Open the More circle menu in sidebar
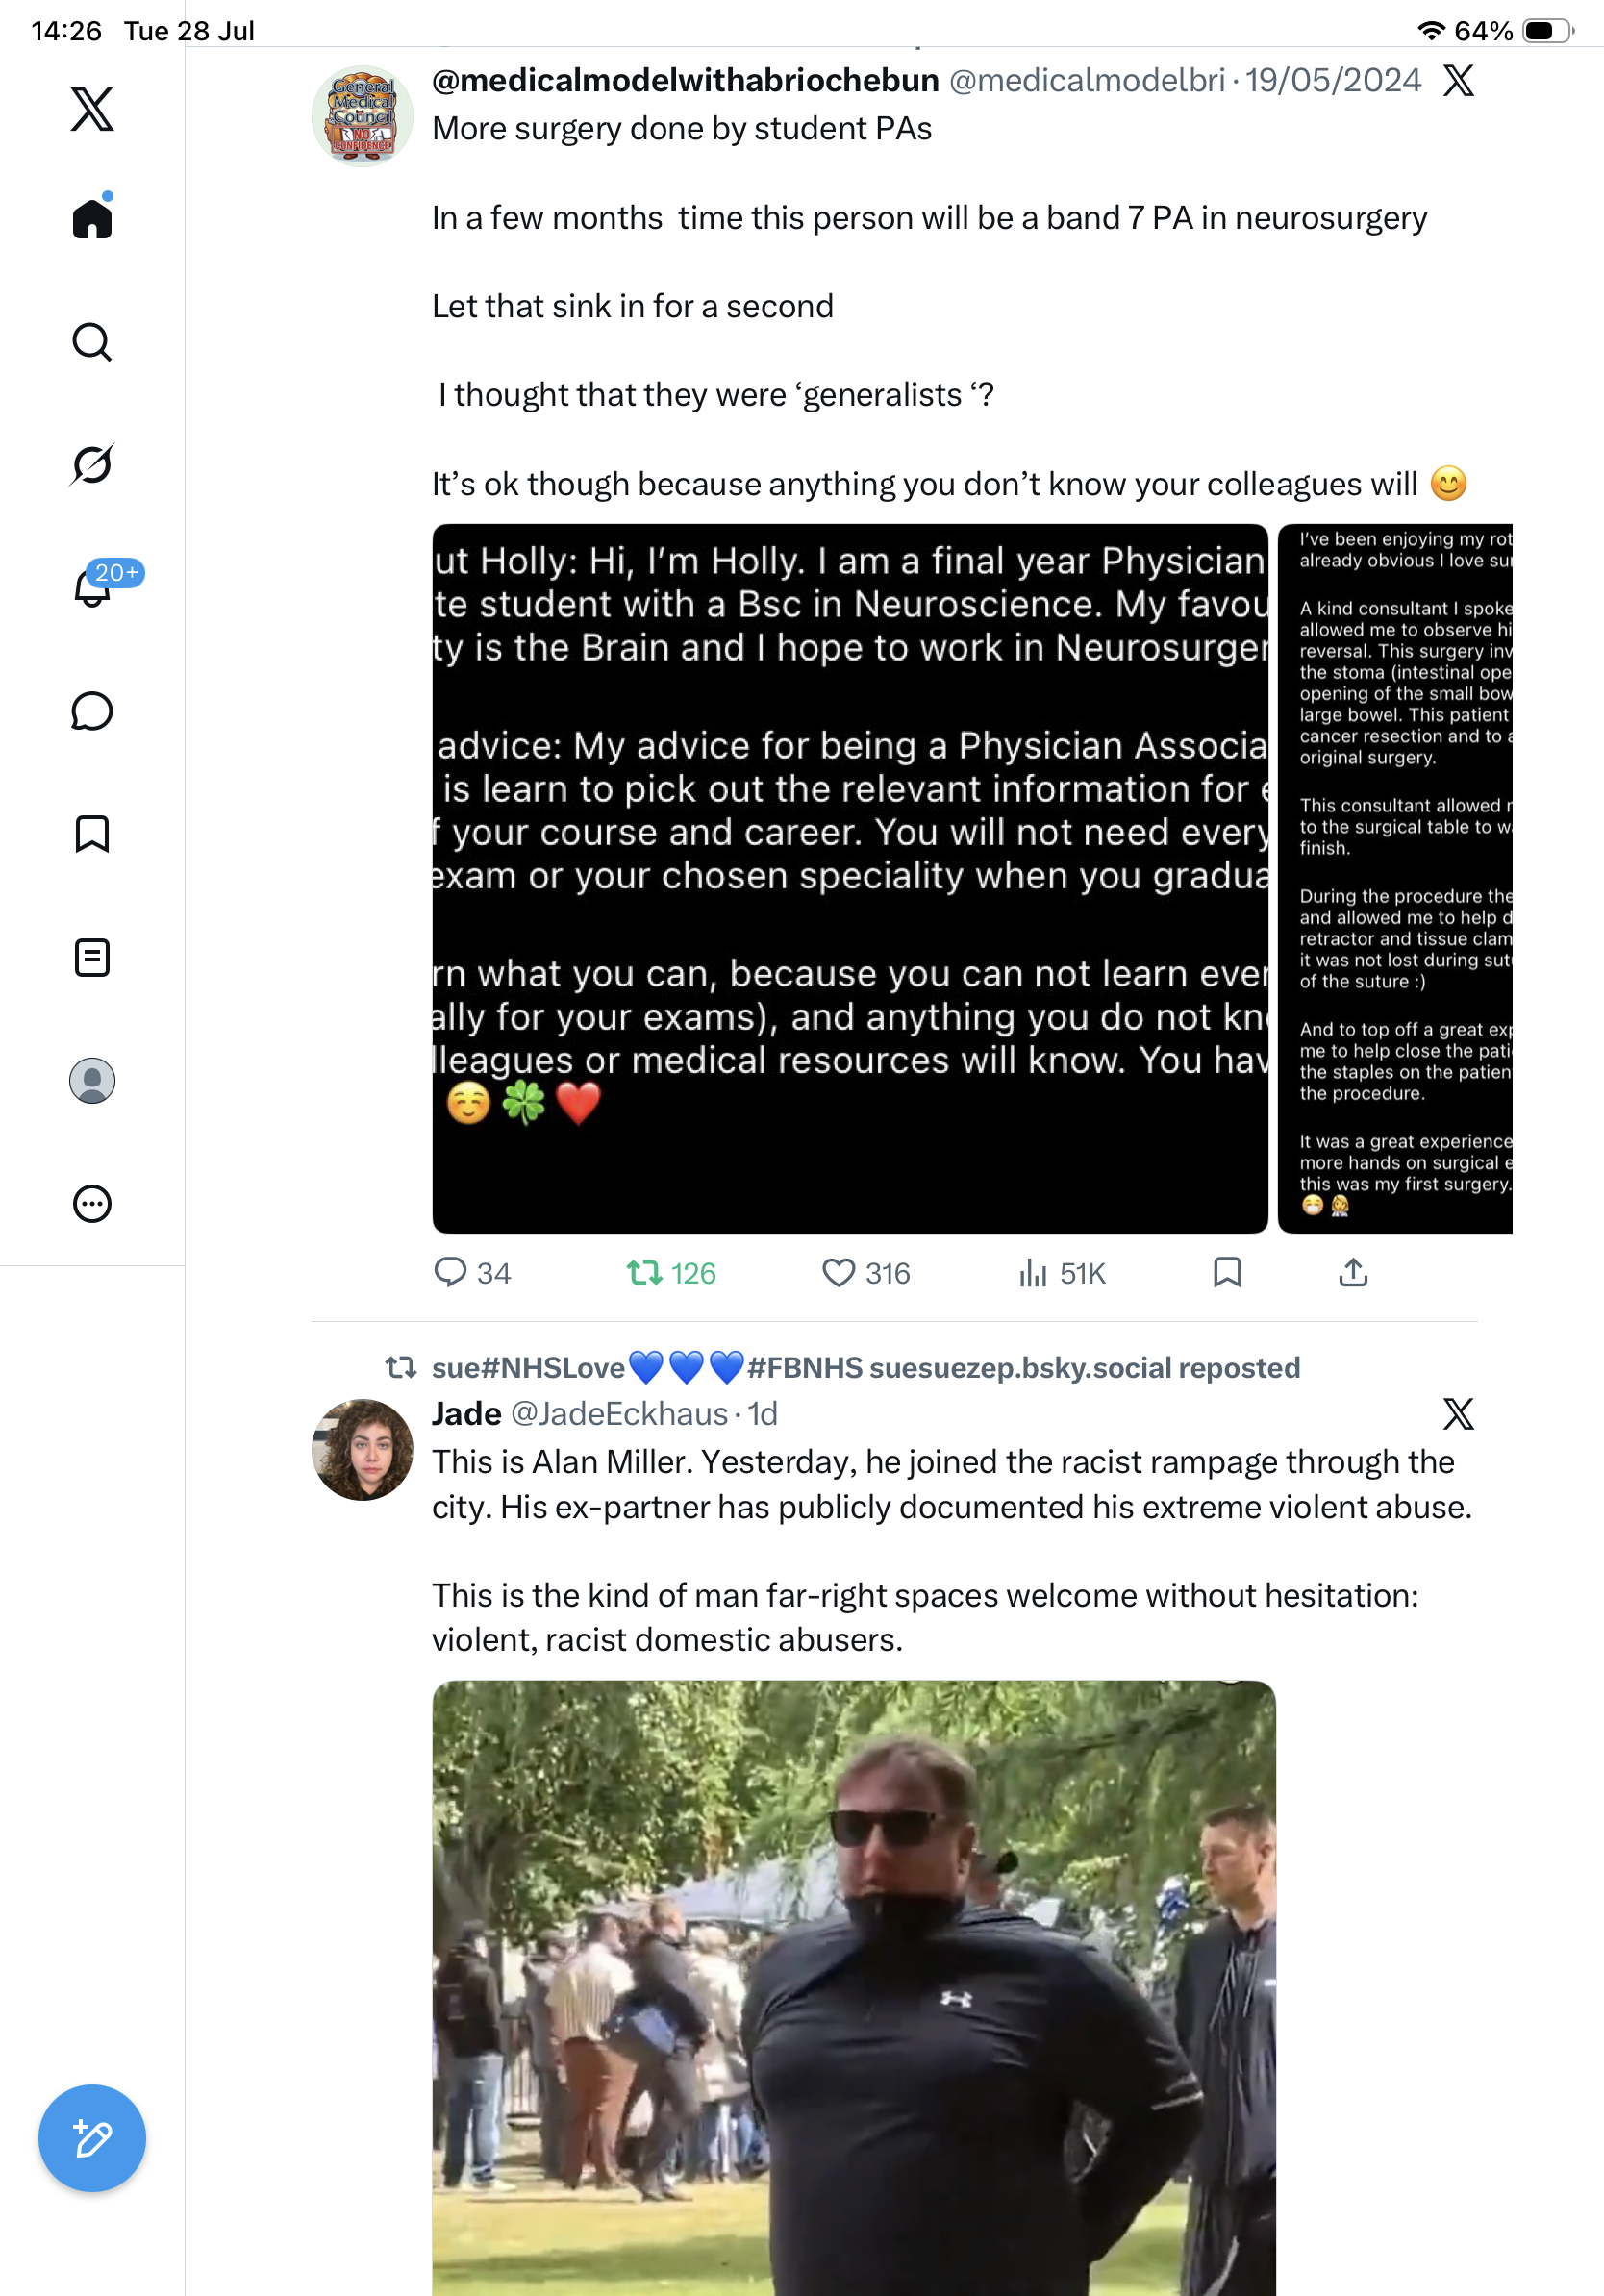This screenshot has height=2296, width=1604. 92,1203
